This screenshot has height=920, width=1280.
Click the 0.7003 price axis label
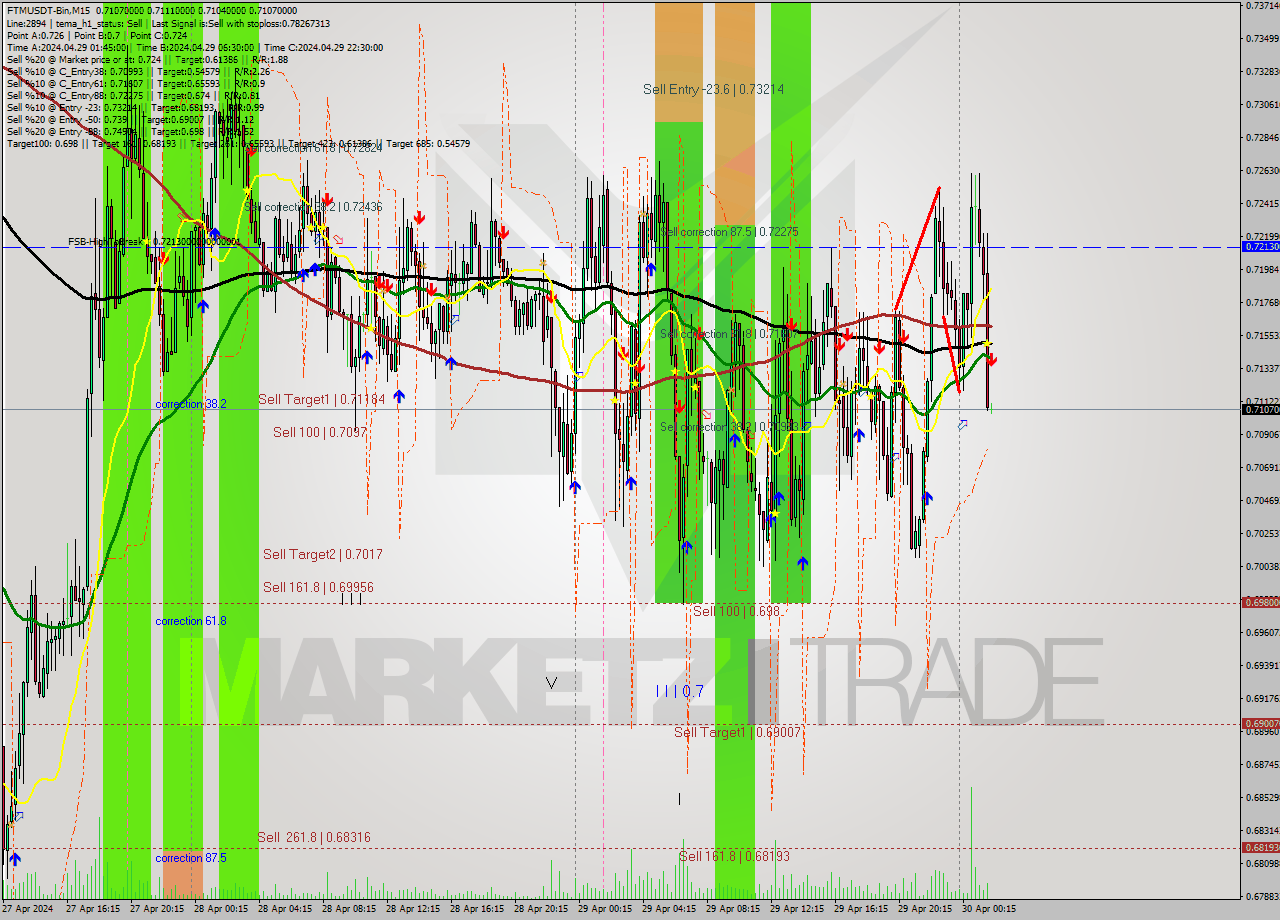click(x=1261, y=567)
